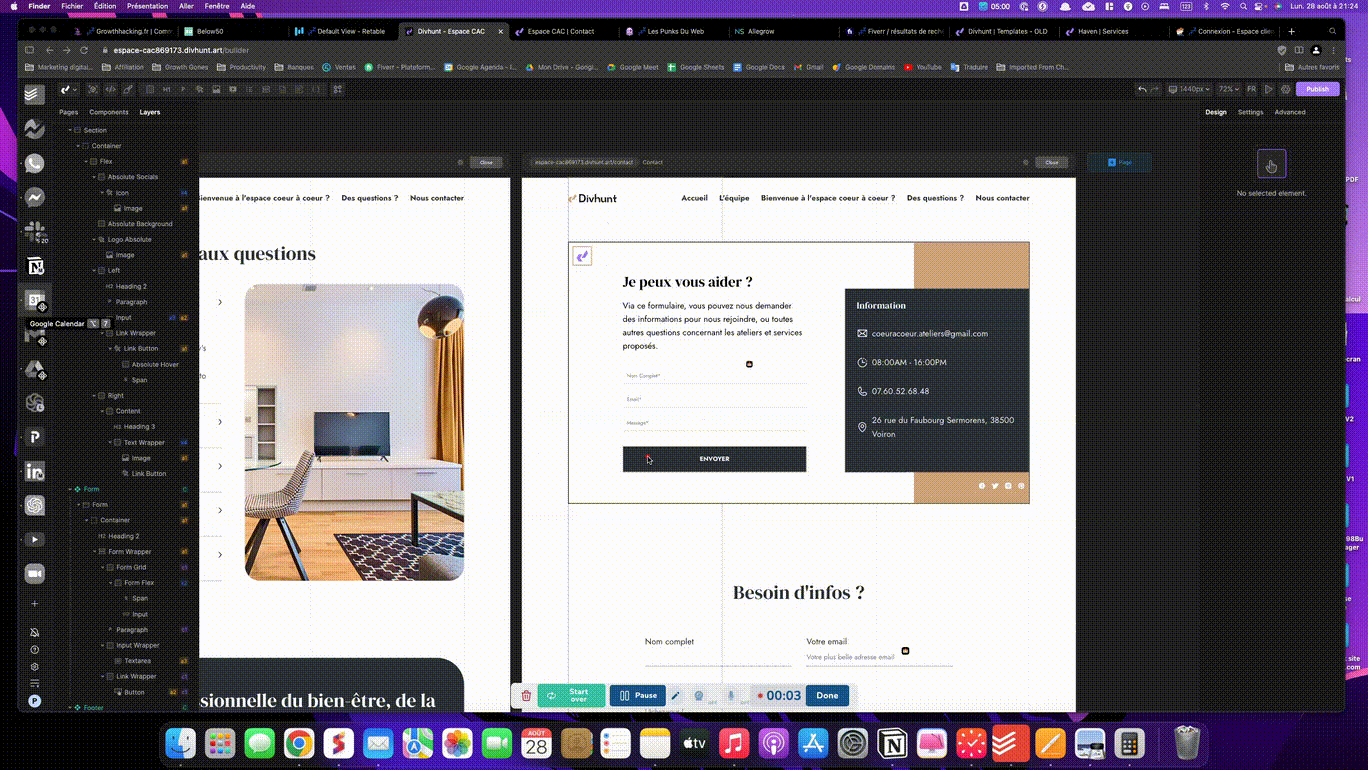This screenshot has width=1368, height=770.
Task: Switch language with FR button
Action: (x=1251, y=89)
